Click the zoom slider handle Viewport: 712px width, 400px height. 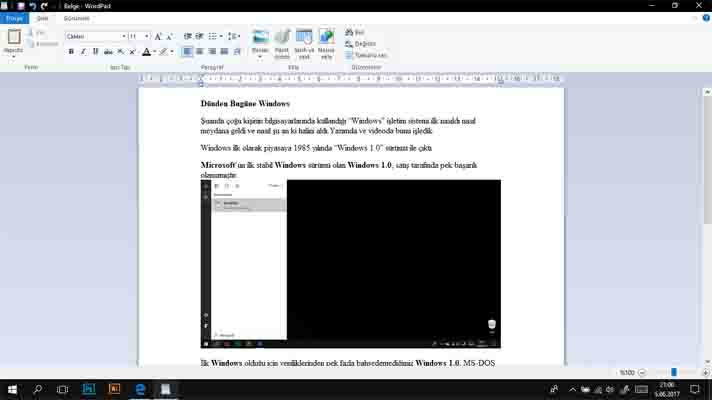(x=674, y=372)
